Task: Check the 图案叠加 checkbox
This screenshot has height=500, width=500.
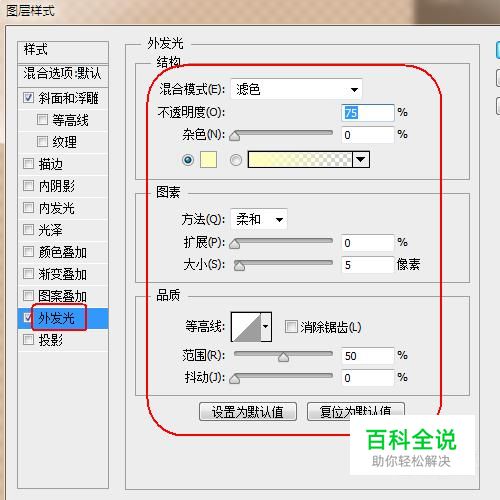Action: [x=28, y=295]
